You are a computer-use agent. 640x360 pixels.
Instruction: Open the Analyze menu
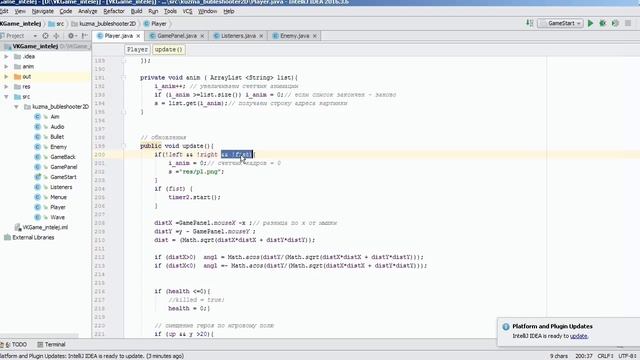pos(87,11)
